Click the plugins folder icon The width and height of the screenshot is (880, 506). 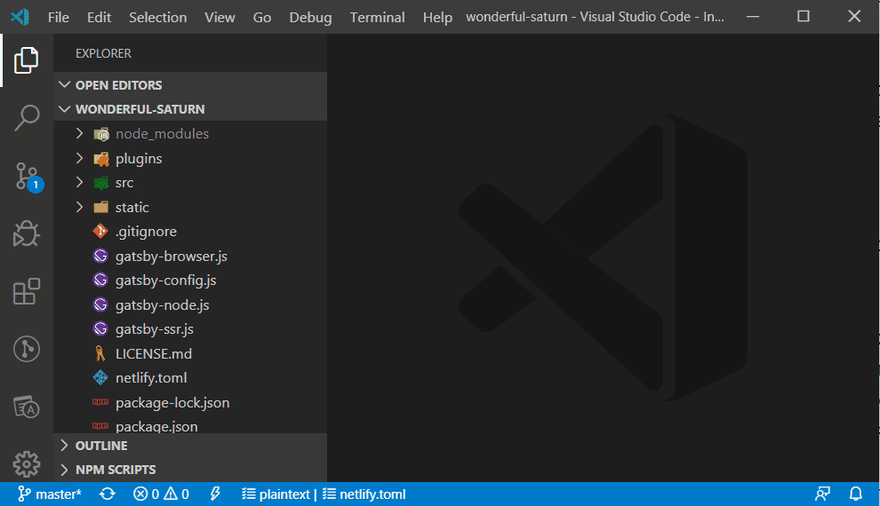(x=101, y=159)
